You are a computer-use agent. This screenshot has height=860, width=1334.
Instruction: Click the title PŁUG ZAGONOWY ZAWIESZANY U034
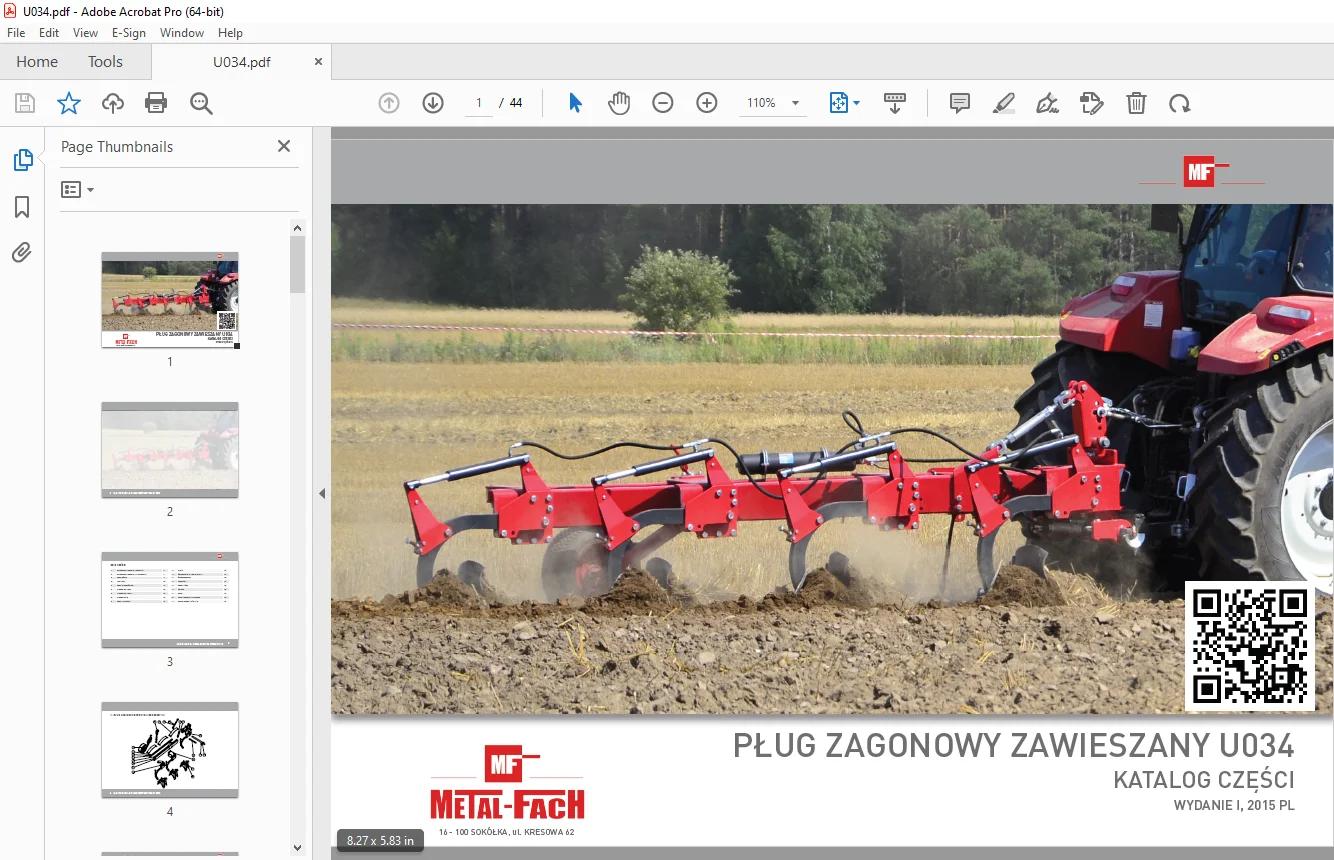[1014, 746]
